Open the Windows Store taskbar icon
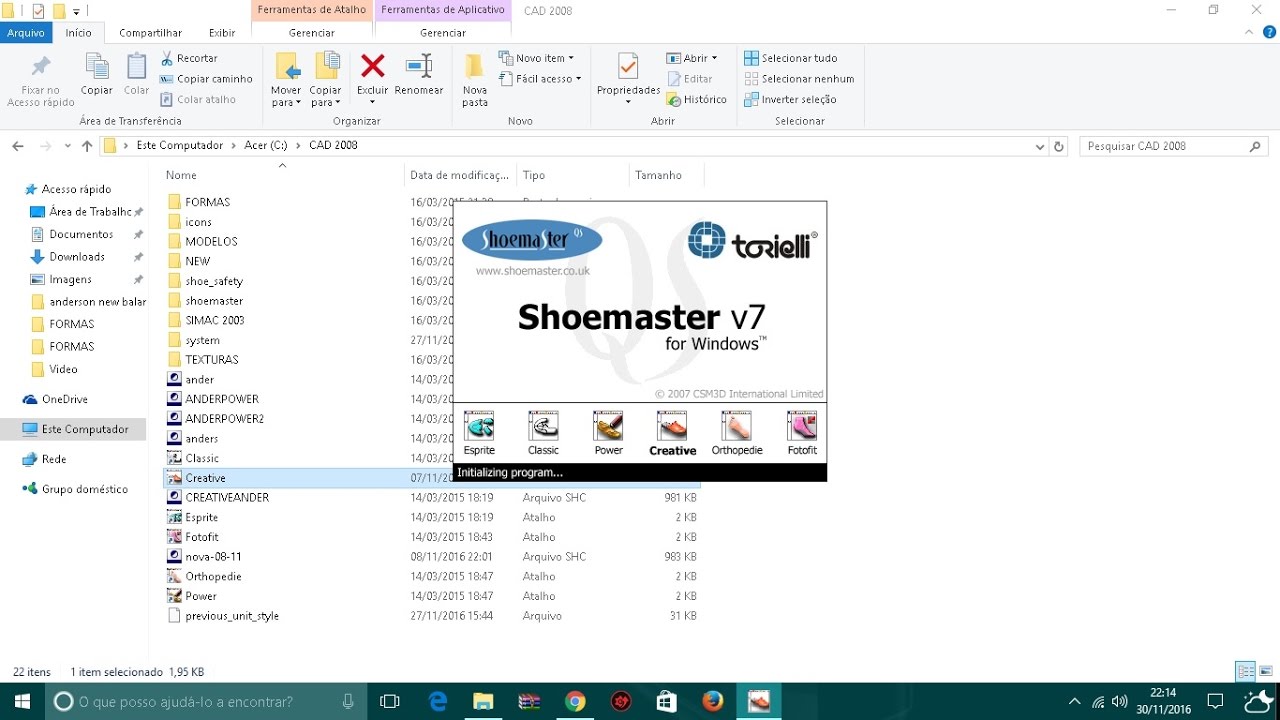The height and width of the screenshot is (720, 1280). coord(666,701)
